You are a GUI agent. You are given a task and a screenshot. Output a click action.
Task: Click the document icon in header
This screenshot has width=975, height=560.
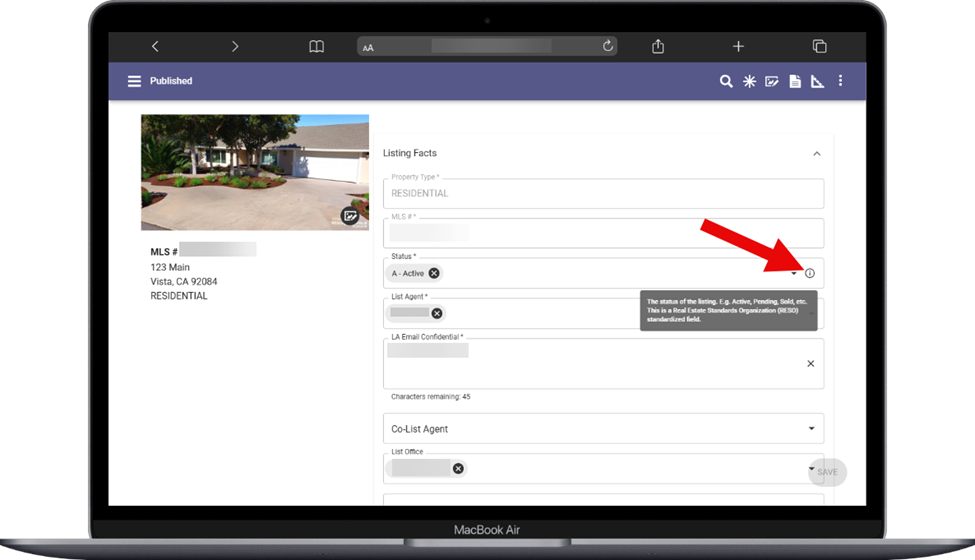coord(795,81)
